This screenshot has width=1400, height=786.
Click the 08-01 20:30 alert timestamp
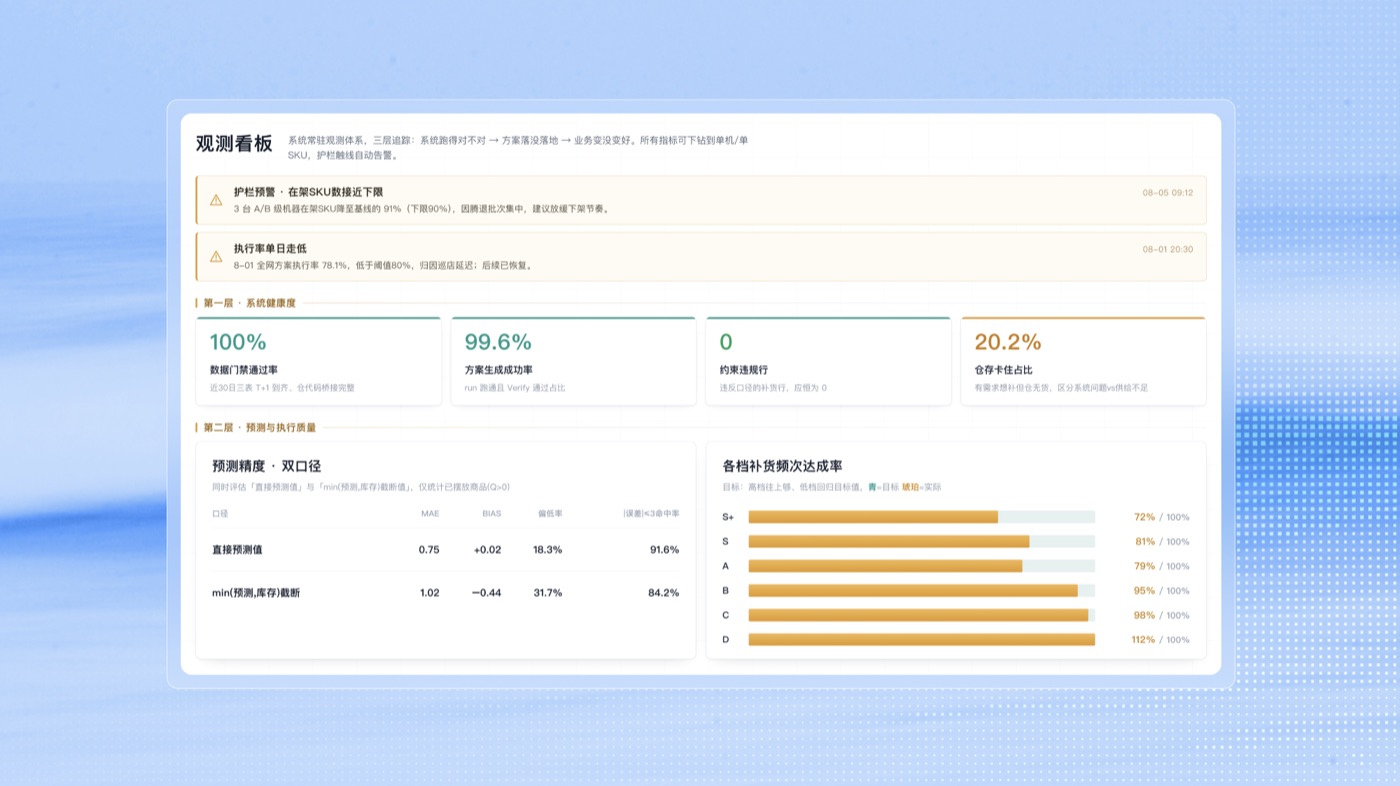coord(1167,249)
